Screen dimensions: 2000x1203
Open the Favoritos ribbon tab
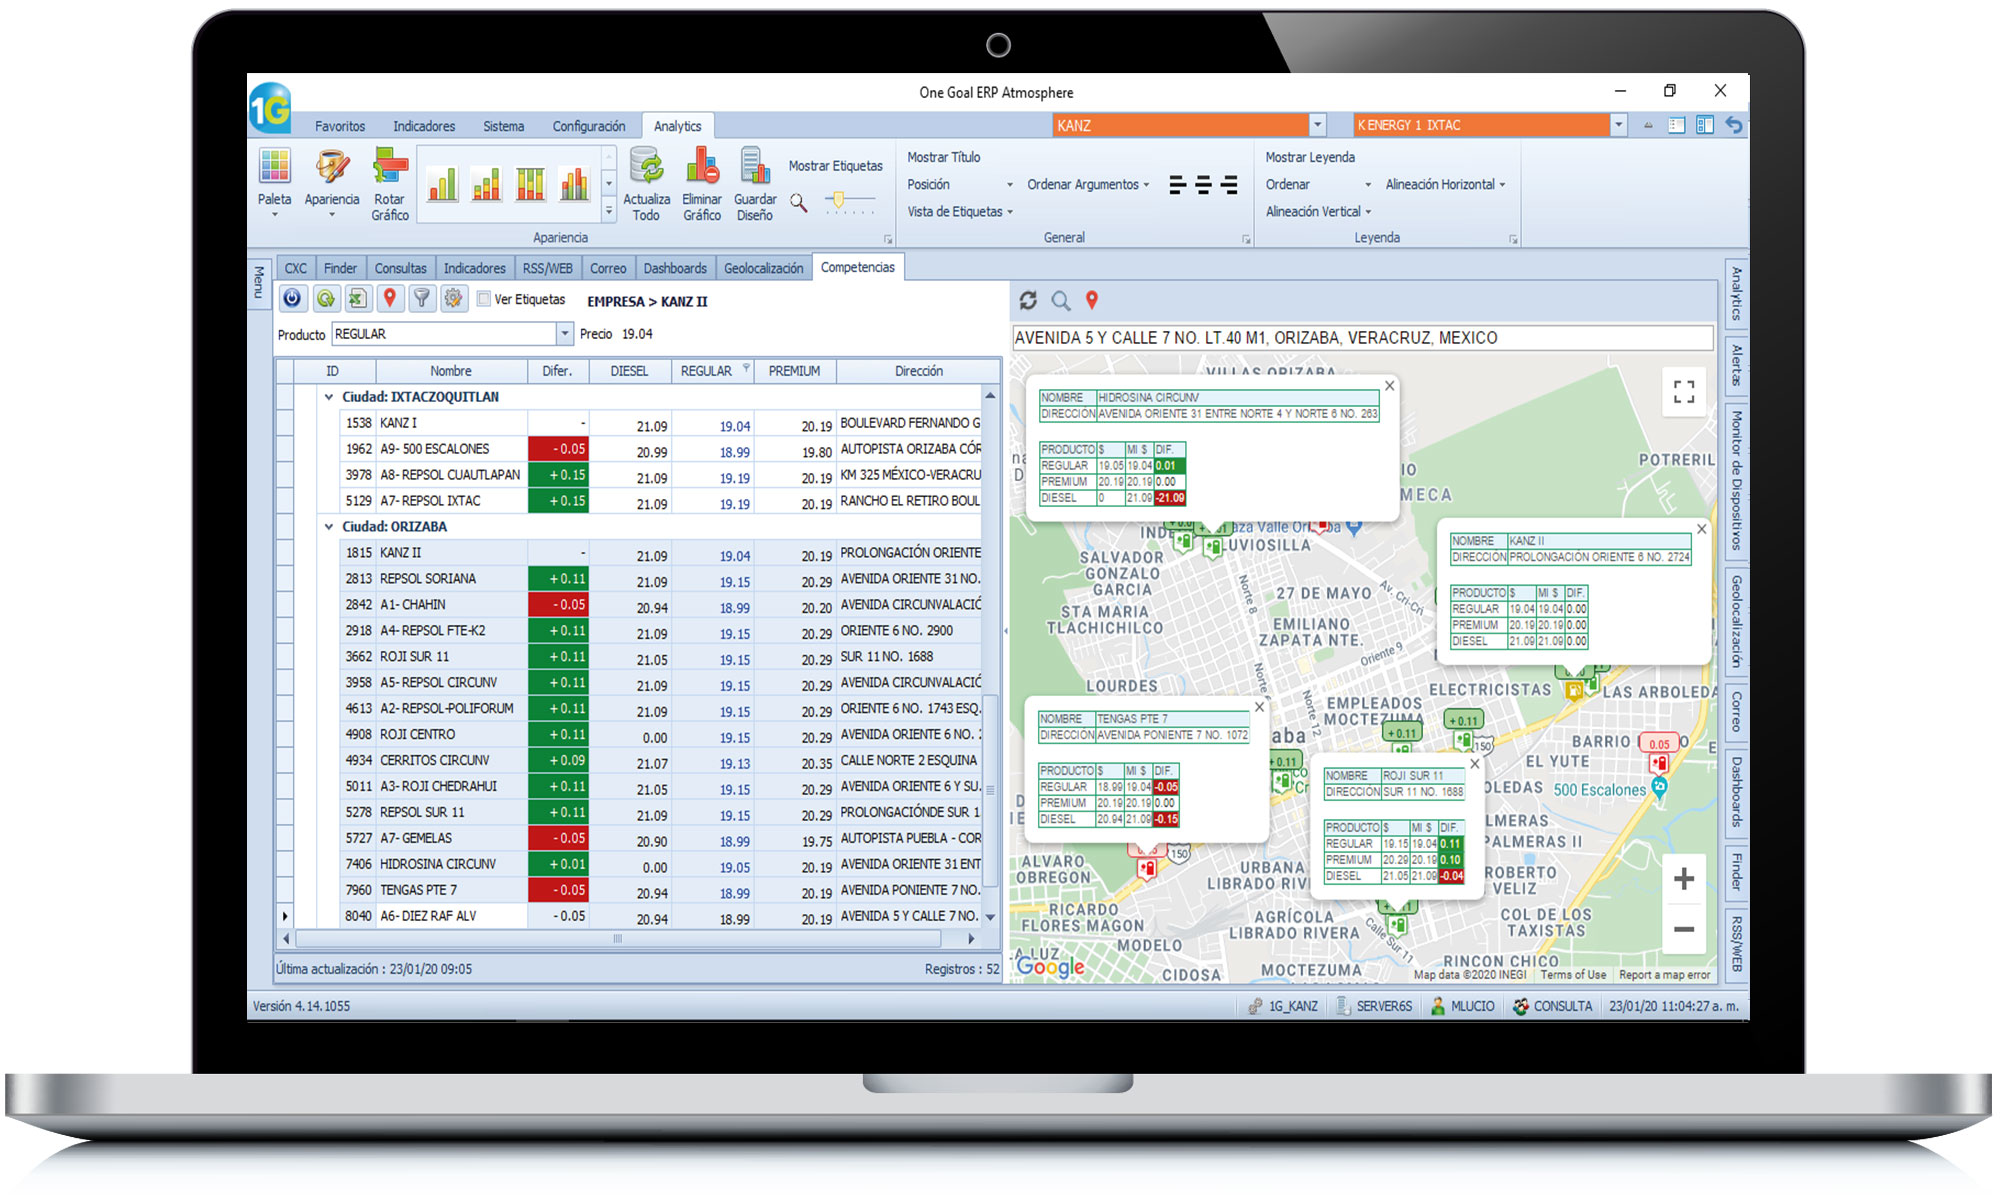point(340,126)
